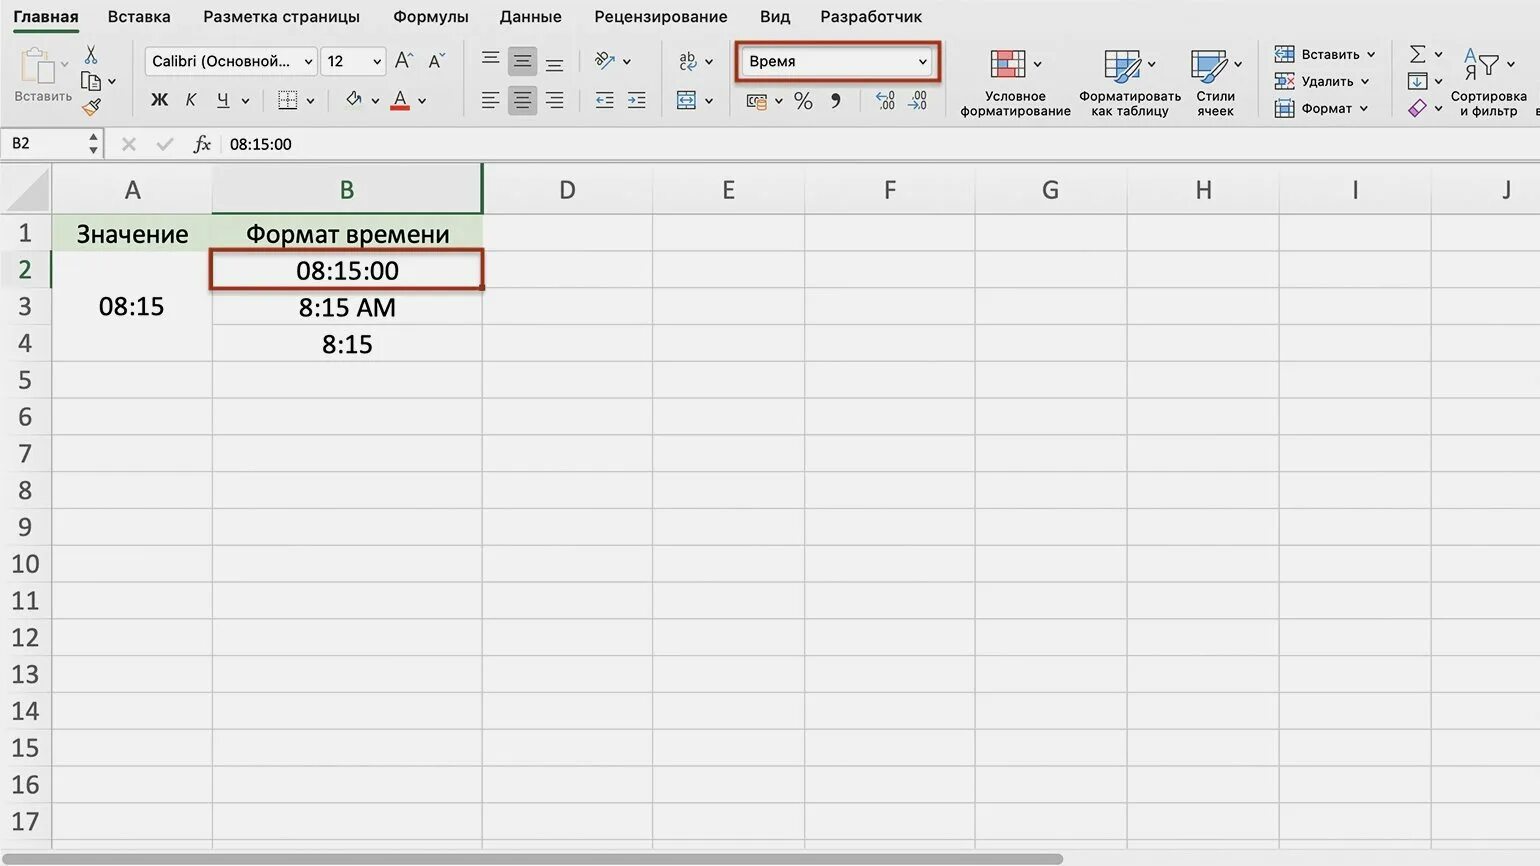Click the Copy icon
Image resolution: width=1540 pixels, height=866 pixels.
click(x=91, y=81)
